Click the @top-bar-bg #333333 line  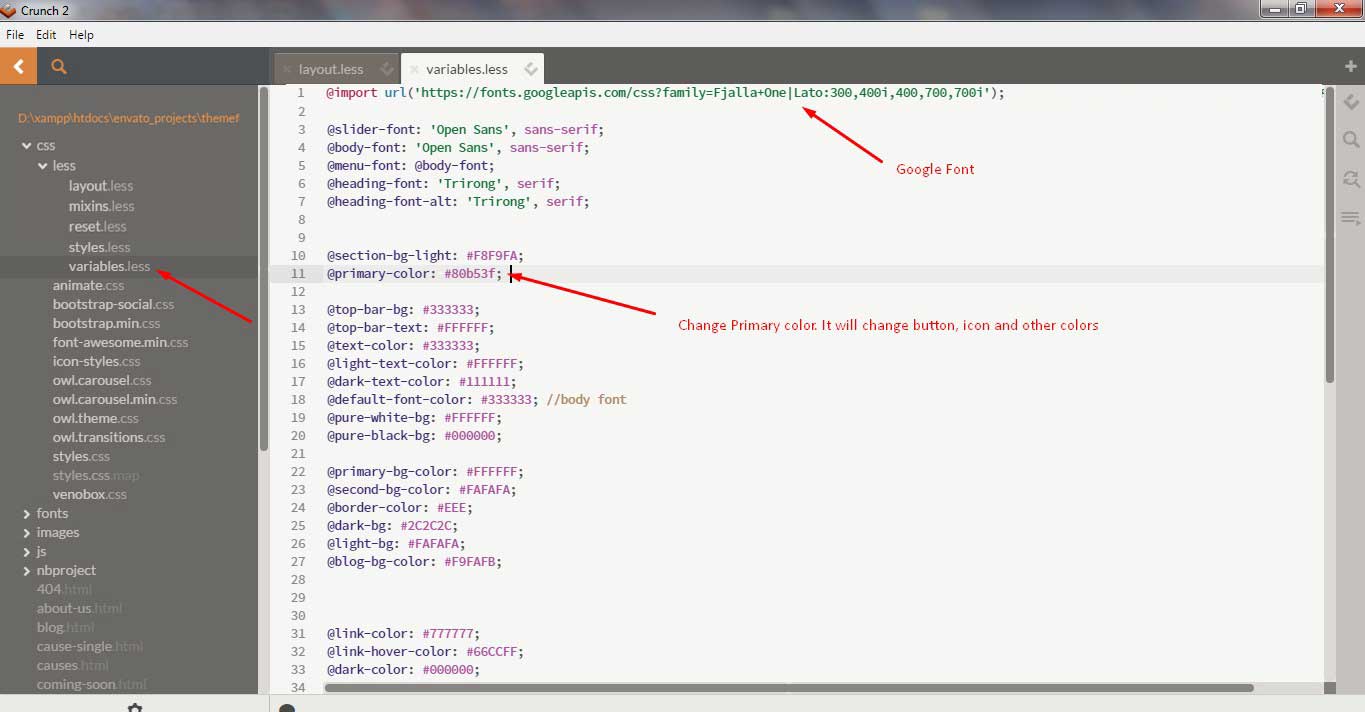click(x=402, y=310)
